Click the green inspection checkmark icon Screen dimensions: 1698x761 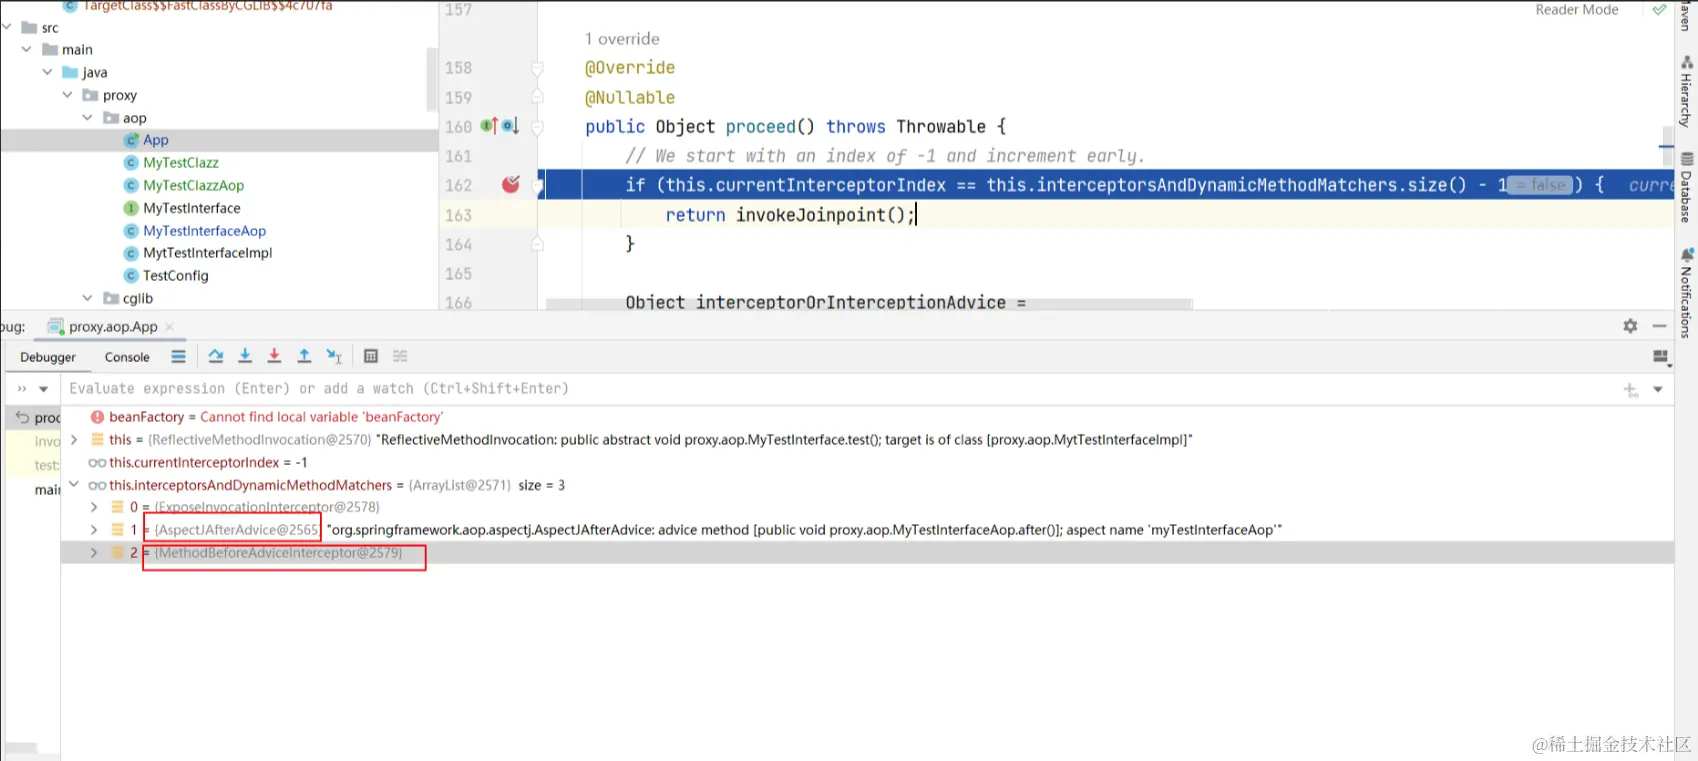(1659, 10)
